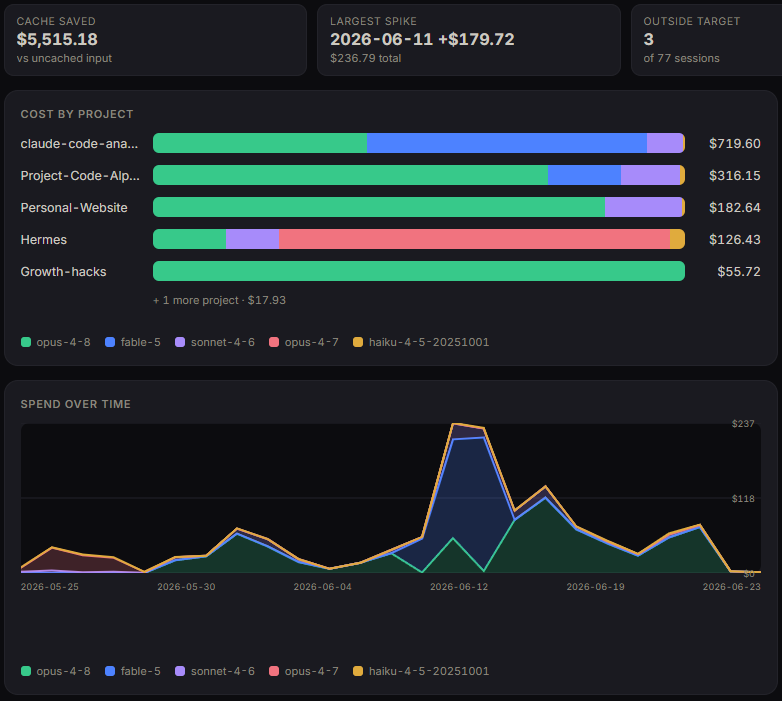Click the 2026-05-30 axis date label
The image size is (782, 701).
[187, 587]
